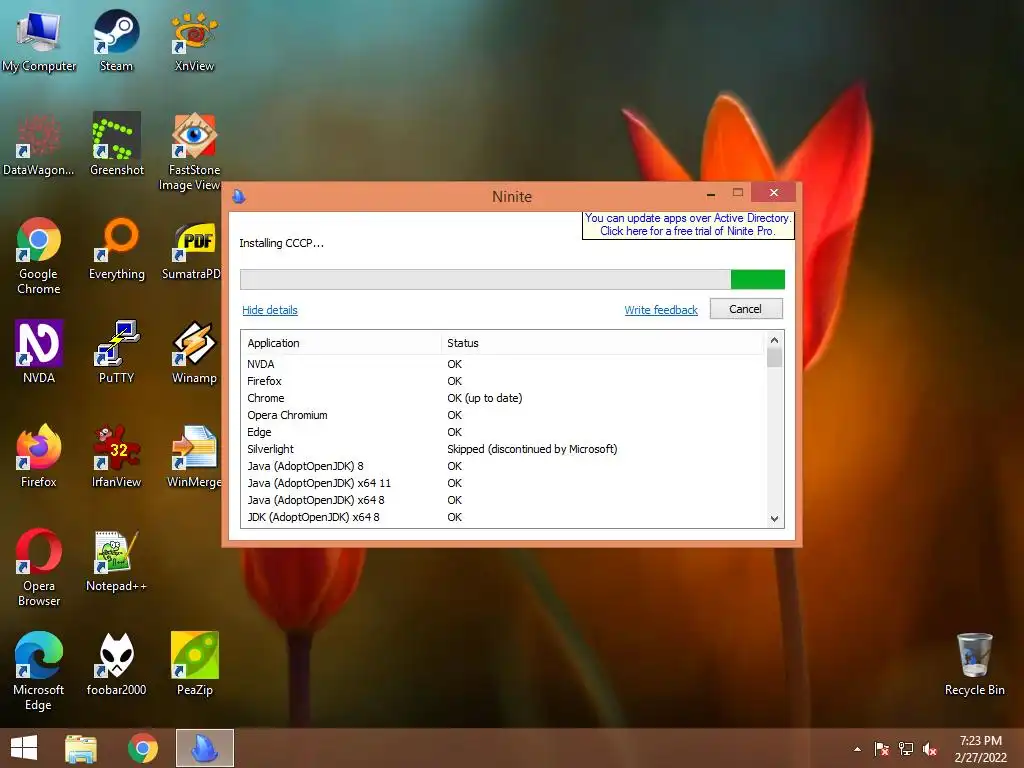Viewport: 1024px width, 768px height.
Task: Open the Write feedback link
Action: 661,310
